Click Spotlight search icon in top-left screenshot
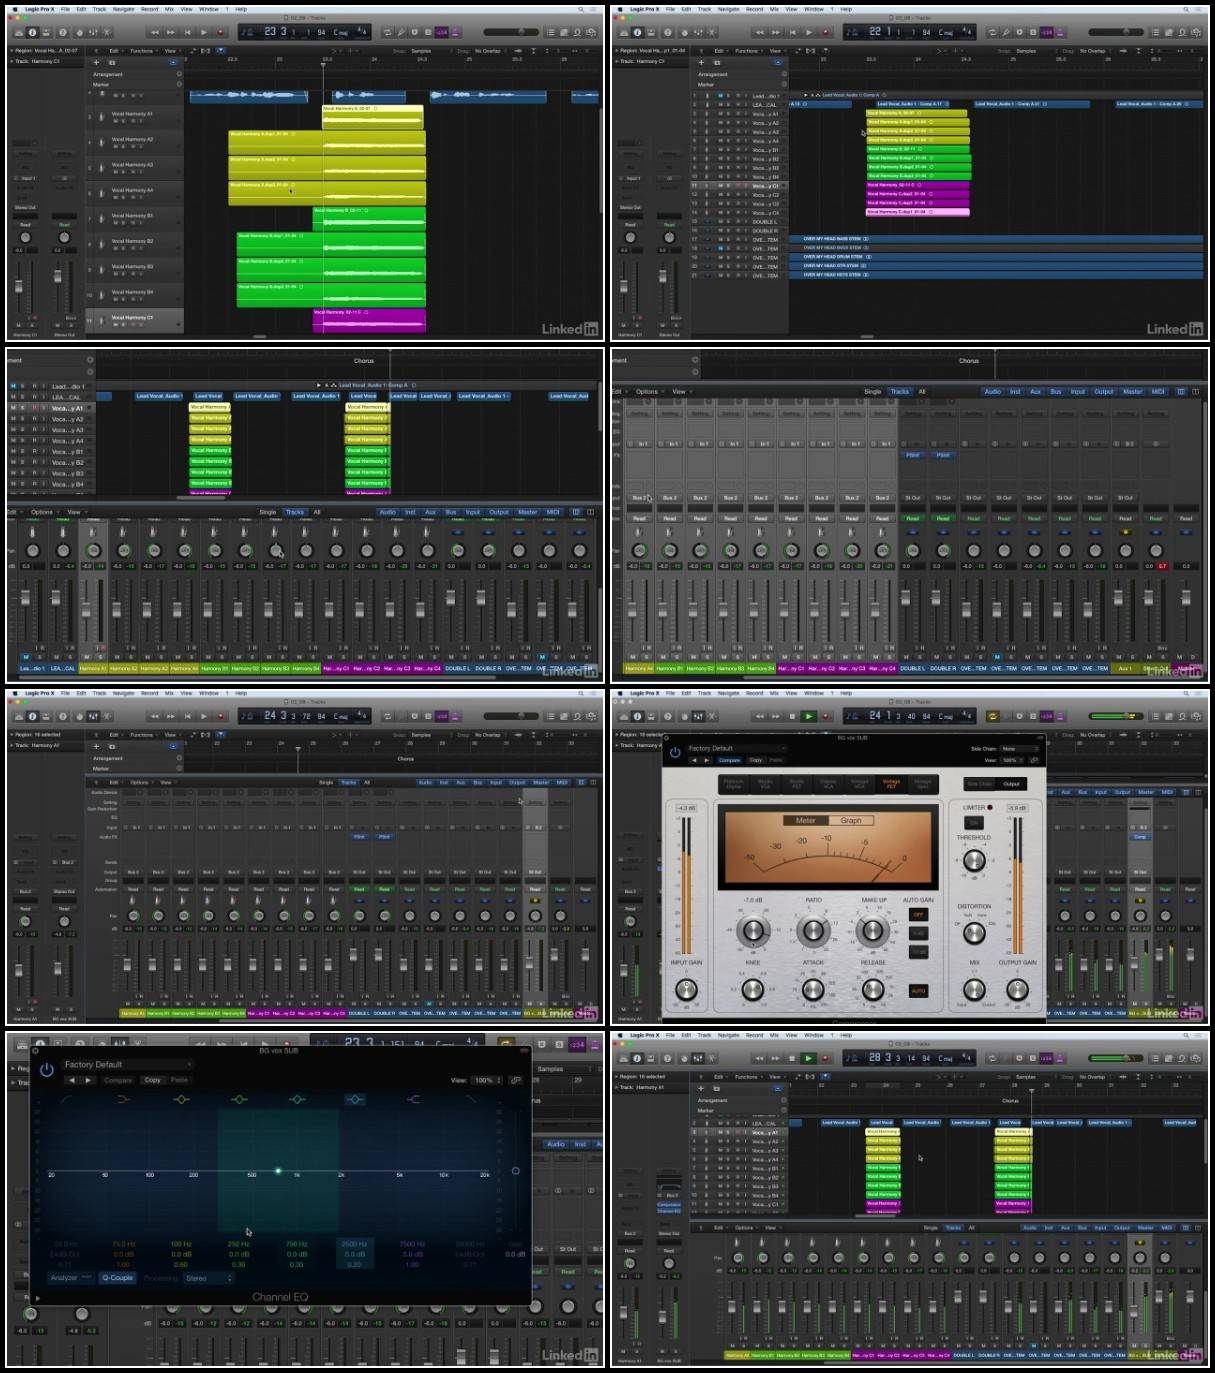This screenshot has height=1373, width=1215. coord(581,9)
